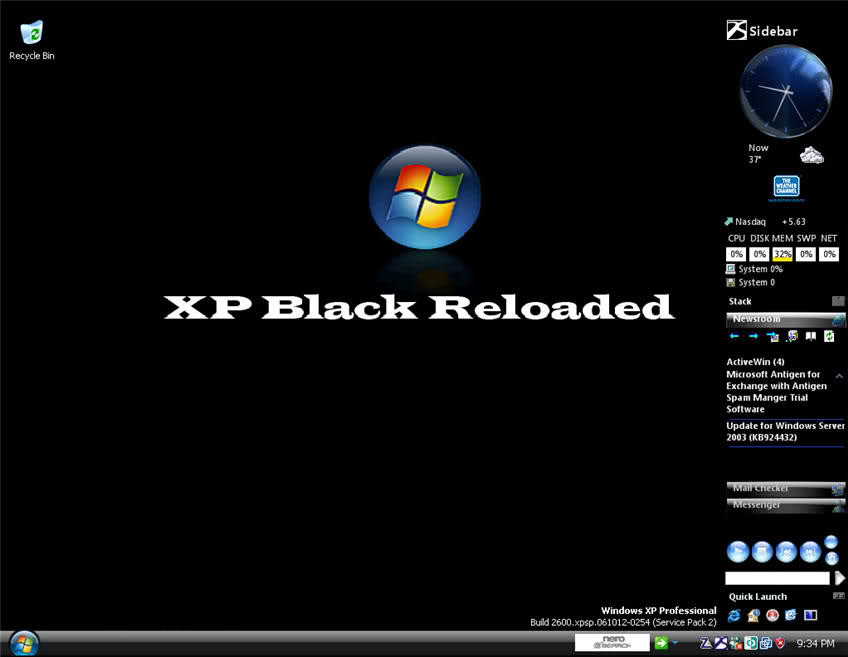This screenshot has width=848, height=657.
Task: Select the System 0% CPU row
Action: (x=754, y=269)
